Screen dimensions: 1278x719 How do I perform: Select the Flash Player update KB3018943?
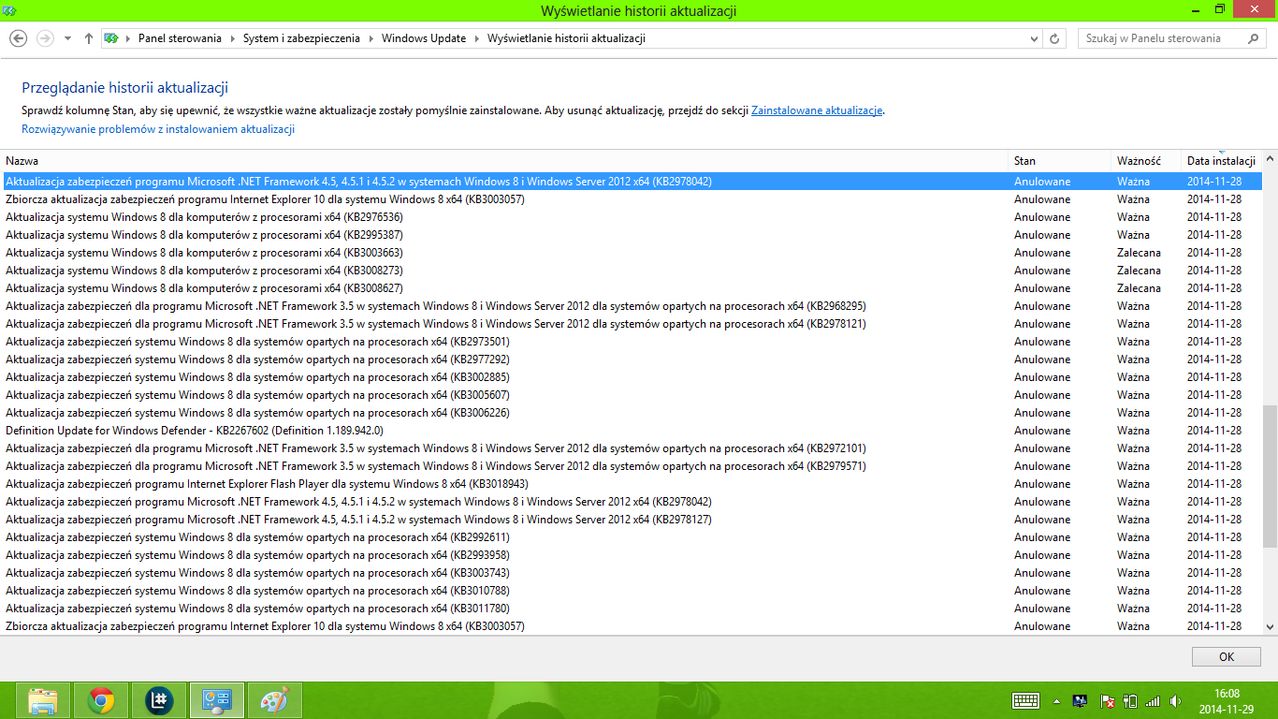[631, 484]
